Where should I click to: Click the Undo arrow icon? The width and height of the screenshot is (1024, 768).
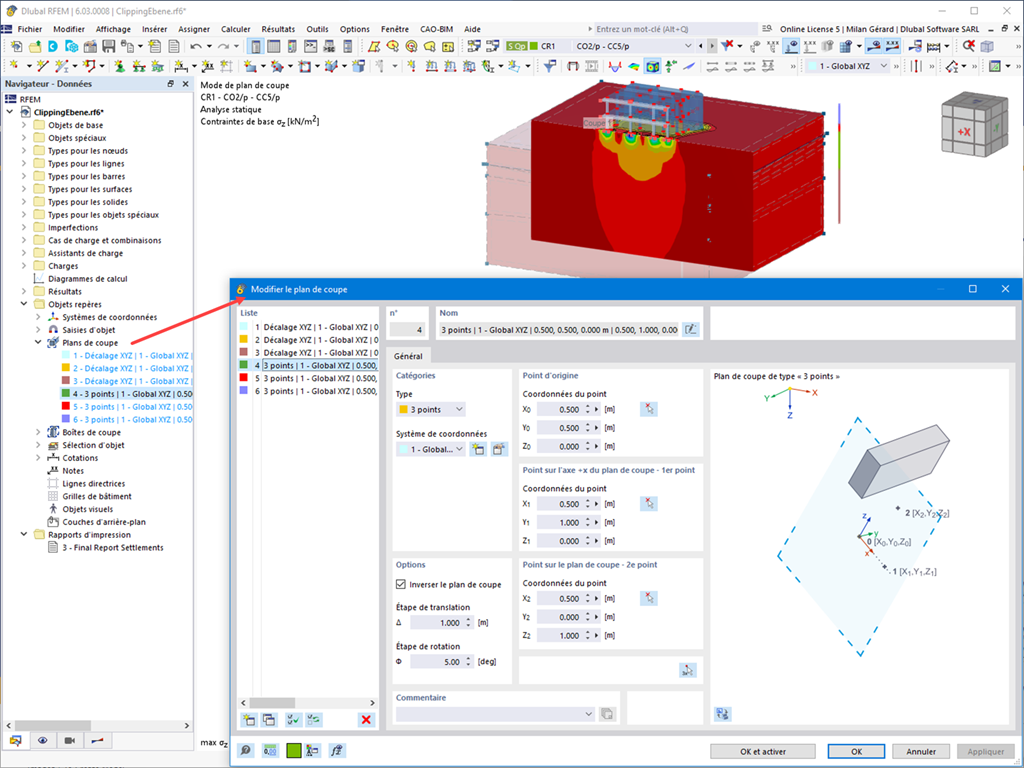pos(195,46)
